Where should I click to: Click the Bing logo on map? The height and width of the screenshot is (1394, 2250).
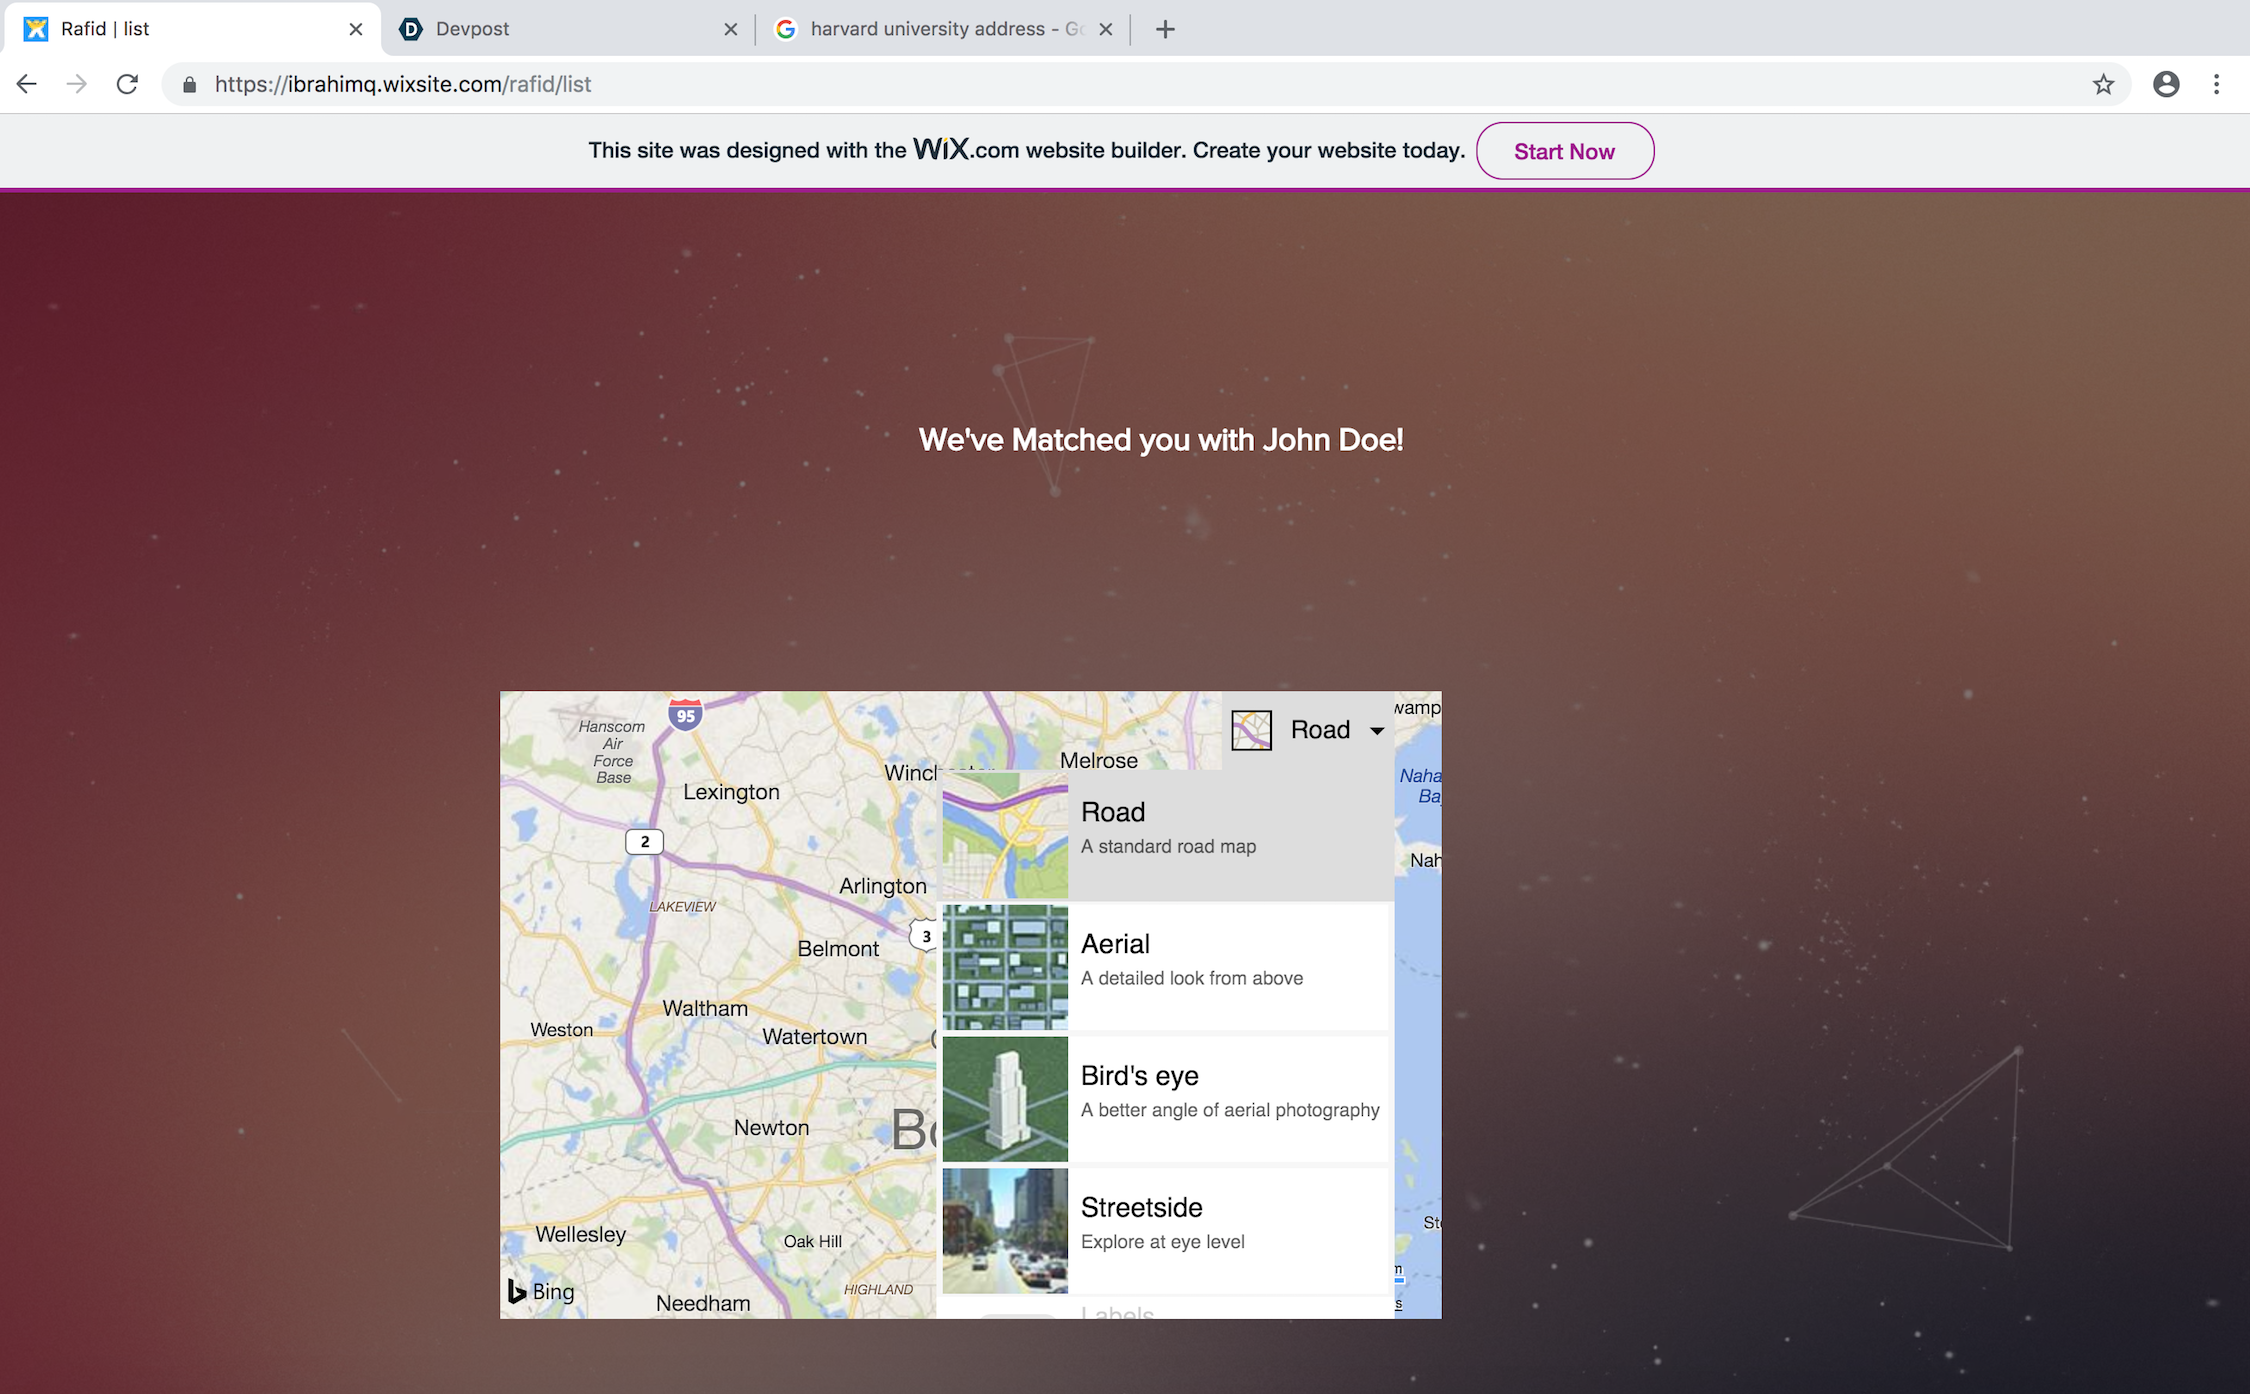pyautogui.click(x=541, y=1291)
